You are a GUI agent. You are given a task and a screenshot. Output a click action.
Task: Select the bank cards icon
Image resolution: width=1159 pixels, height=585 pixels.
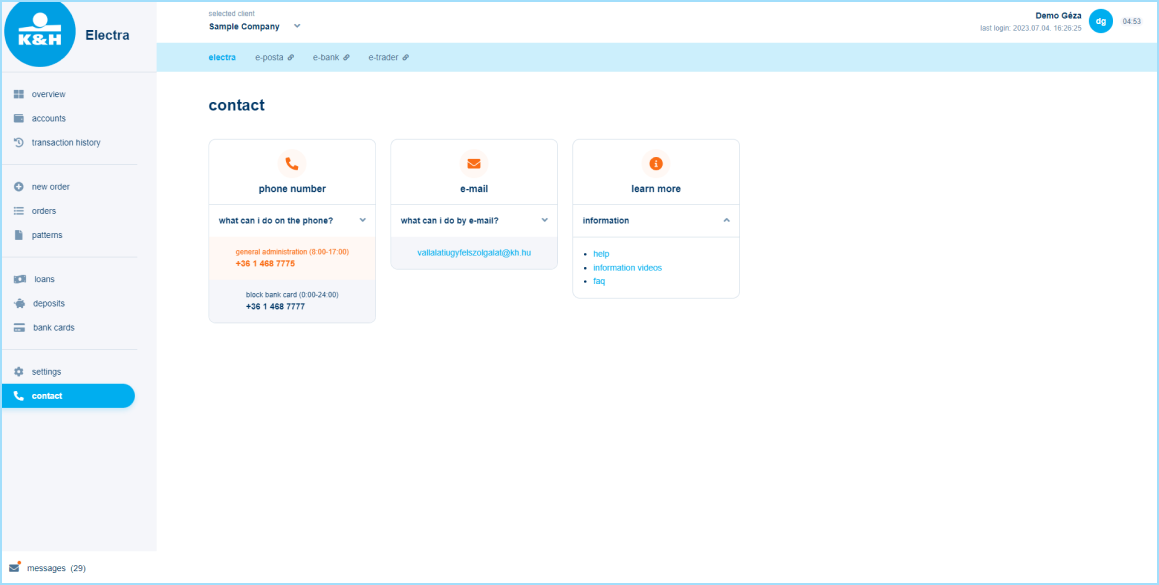(x=17, y=327)
